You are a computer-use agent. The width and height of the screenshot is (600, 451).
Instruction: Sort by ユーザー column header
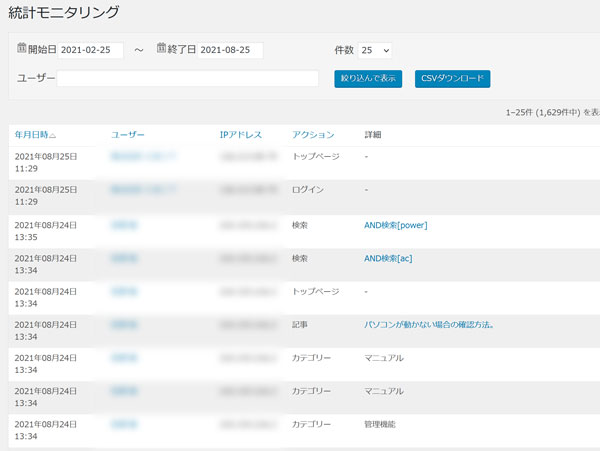coord(128,135)
